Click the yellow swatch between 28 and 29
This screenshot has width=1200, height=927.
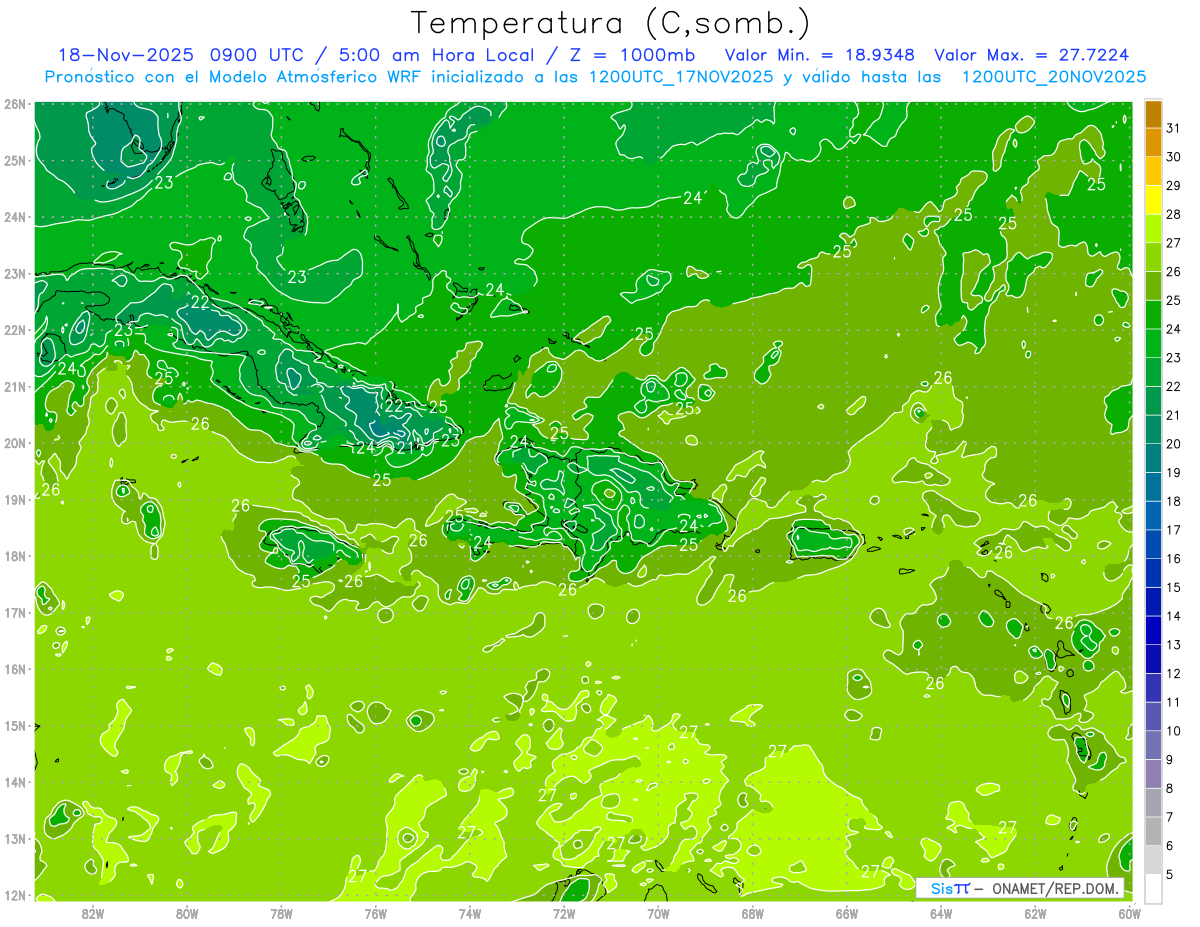coord(1153,200)
